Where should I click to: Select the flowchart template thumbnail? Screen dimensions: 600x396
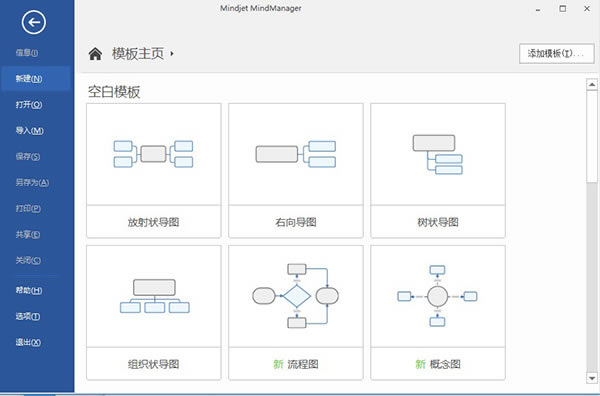point(296,296)
